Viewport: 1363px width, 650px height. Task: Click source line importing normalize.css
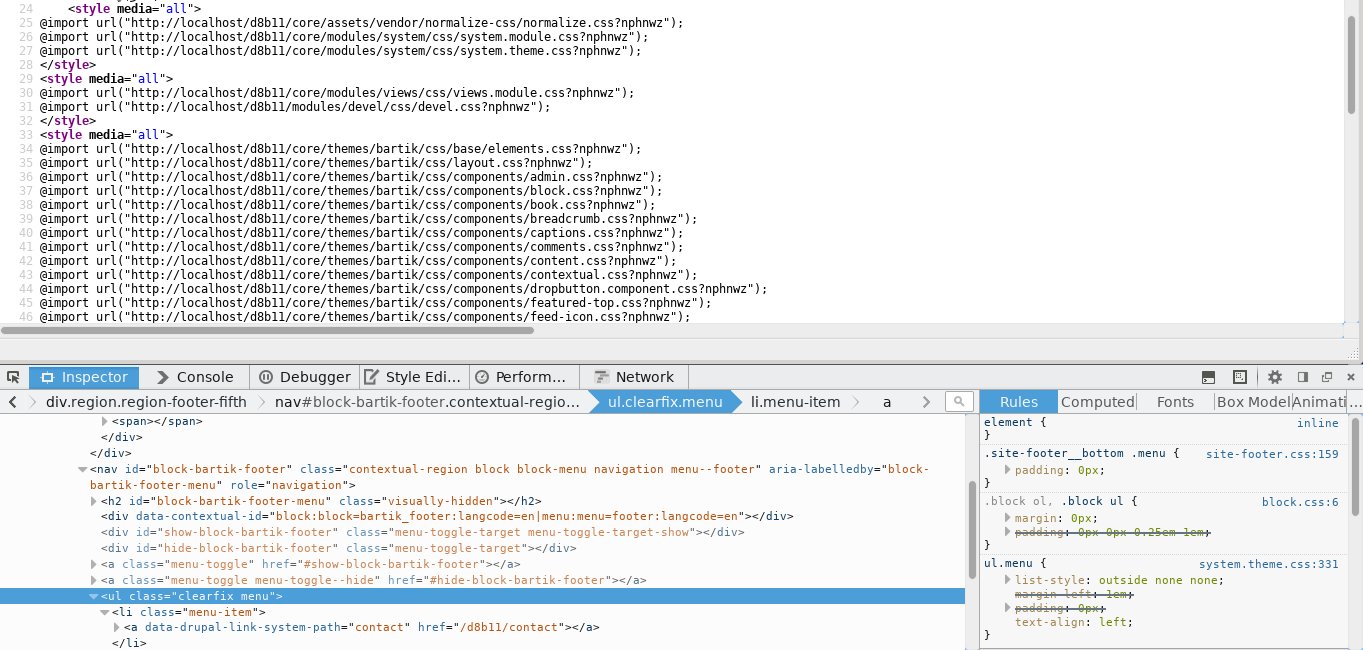pyautogui.click(x=362, y=22)
